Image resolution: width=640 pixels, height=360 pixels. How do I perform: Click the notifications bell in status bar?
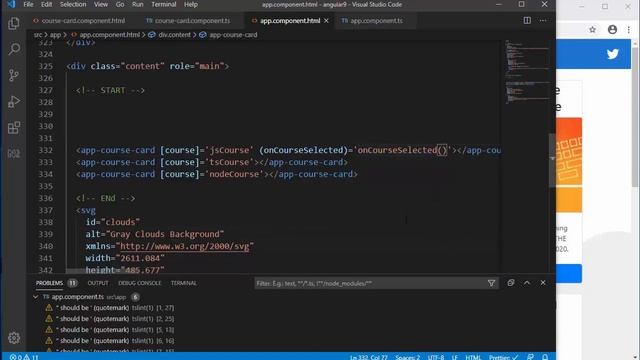pyautogui.click(x=545, y=357)
